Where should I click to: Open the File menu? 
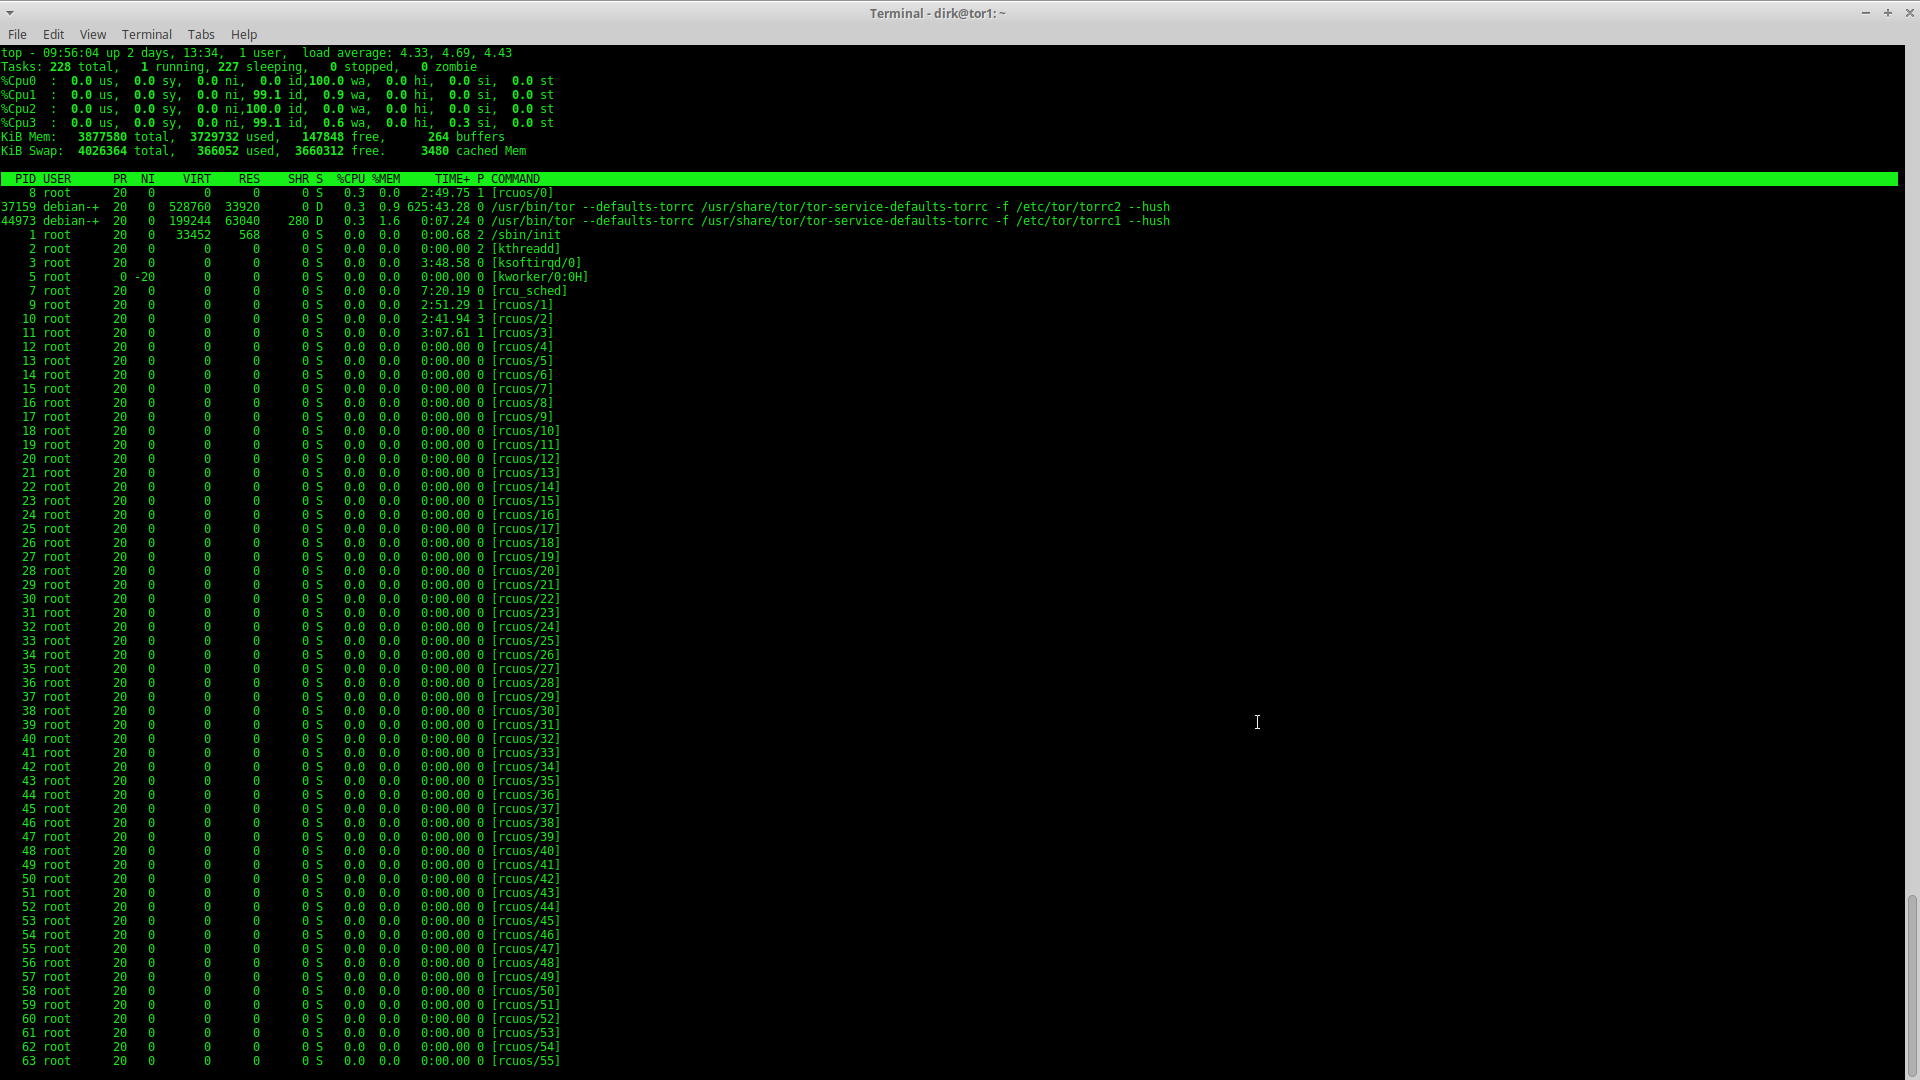(17, 34)
